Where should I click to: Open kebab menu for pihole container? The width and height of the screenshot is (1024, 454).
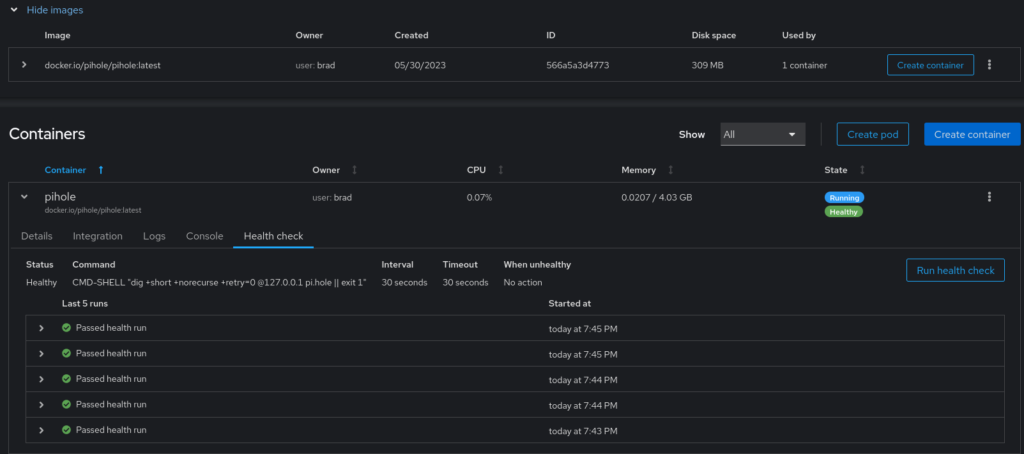(x=989, y=198)
